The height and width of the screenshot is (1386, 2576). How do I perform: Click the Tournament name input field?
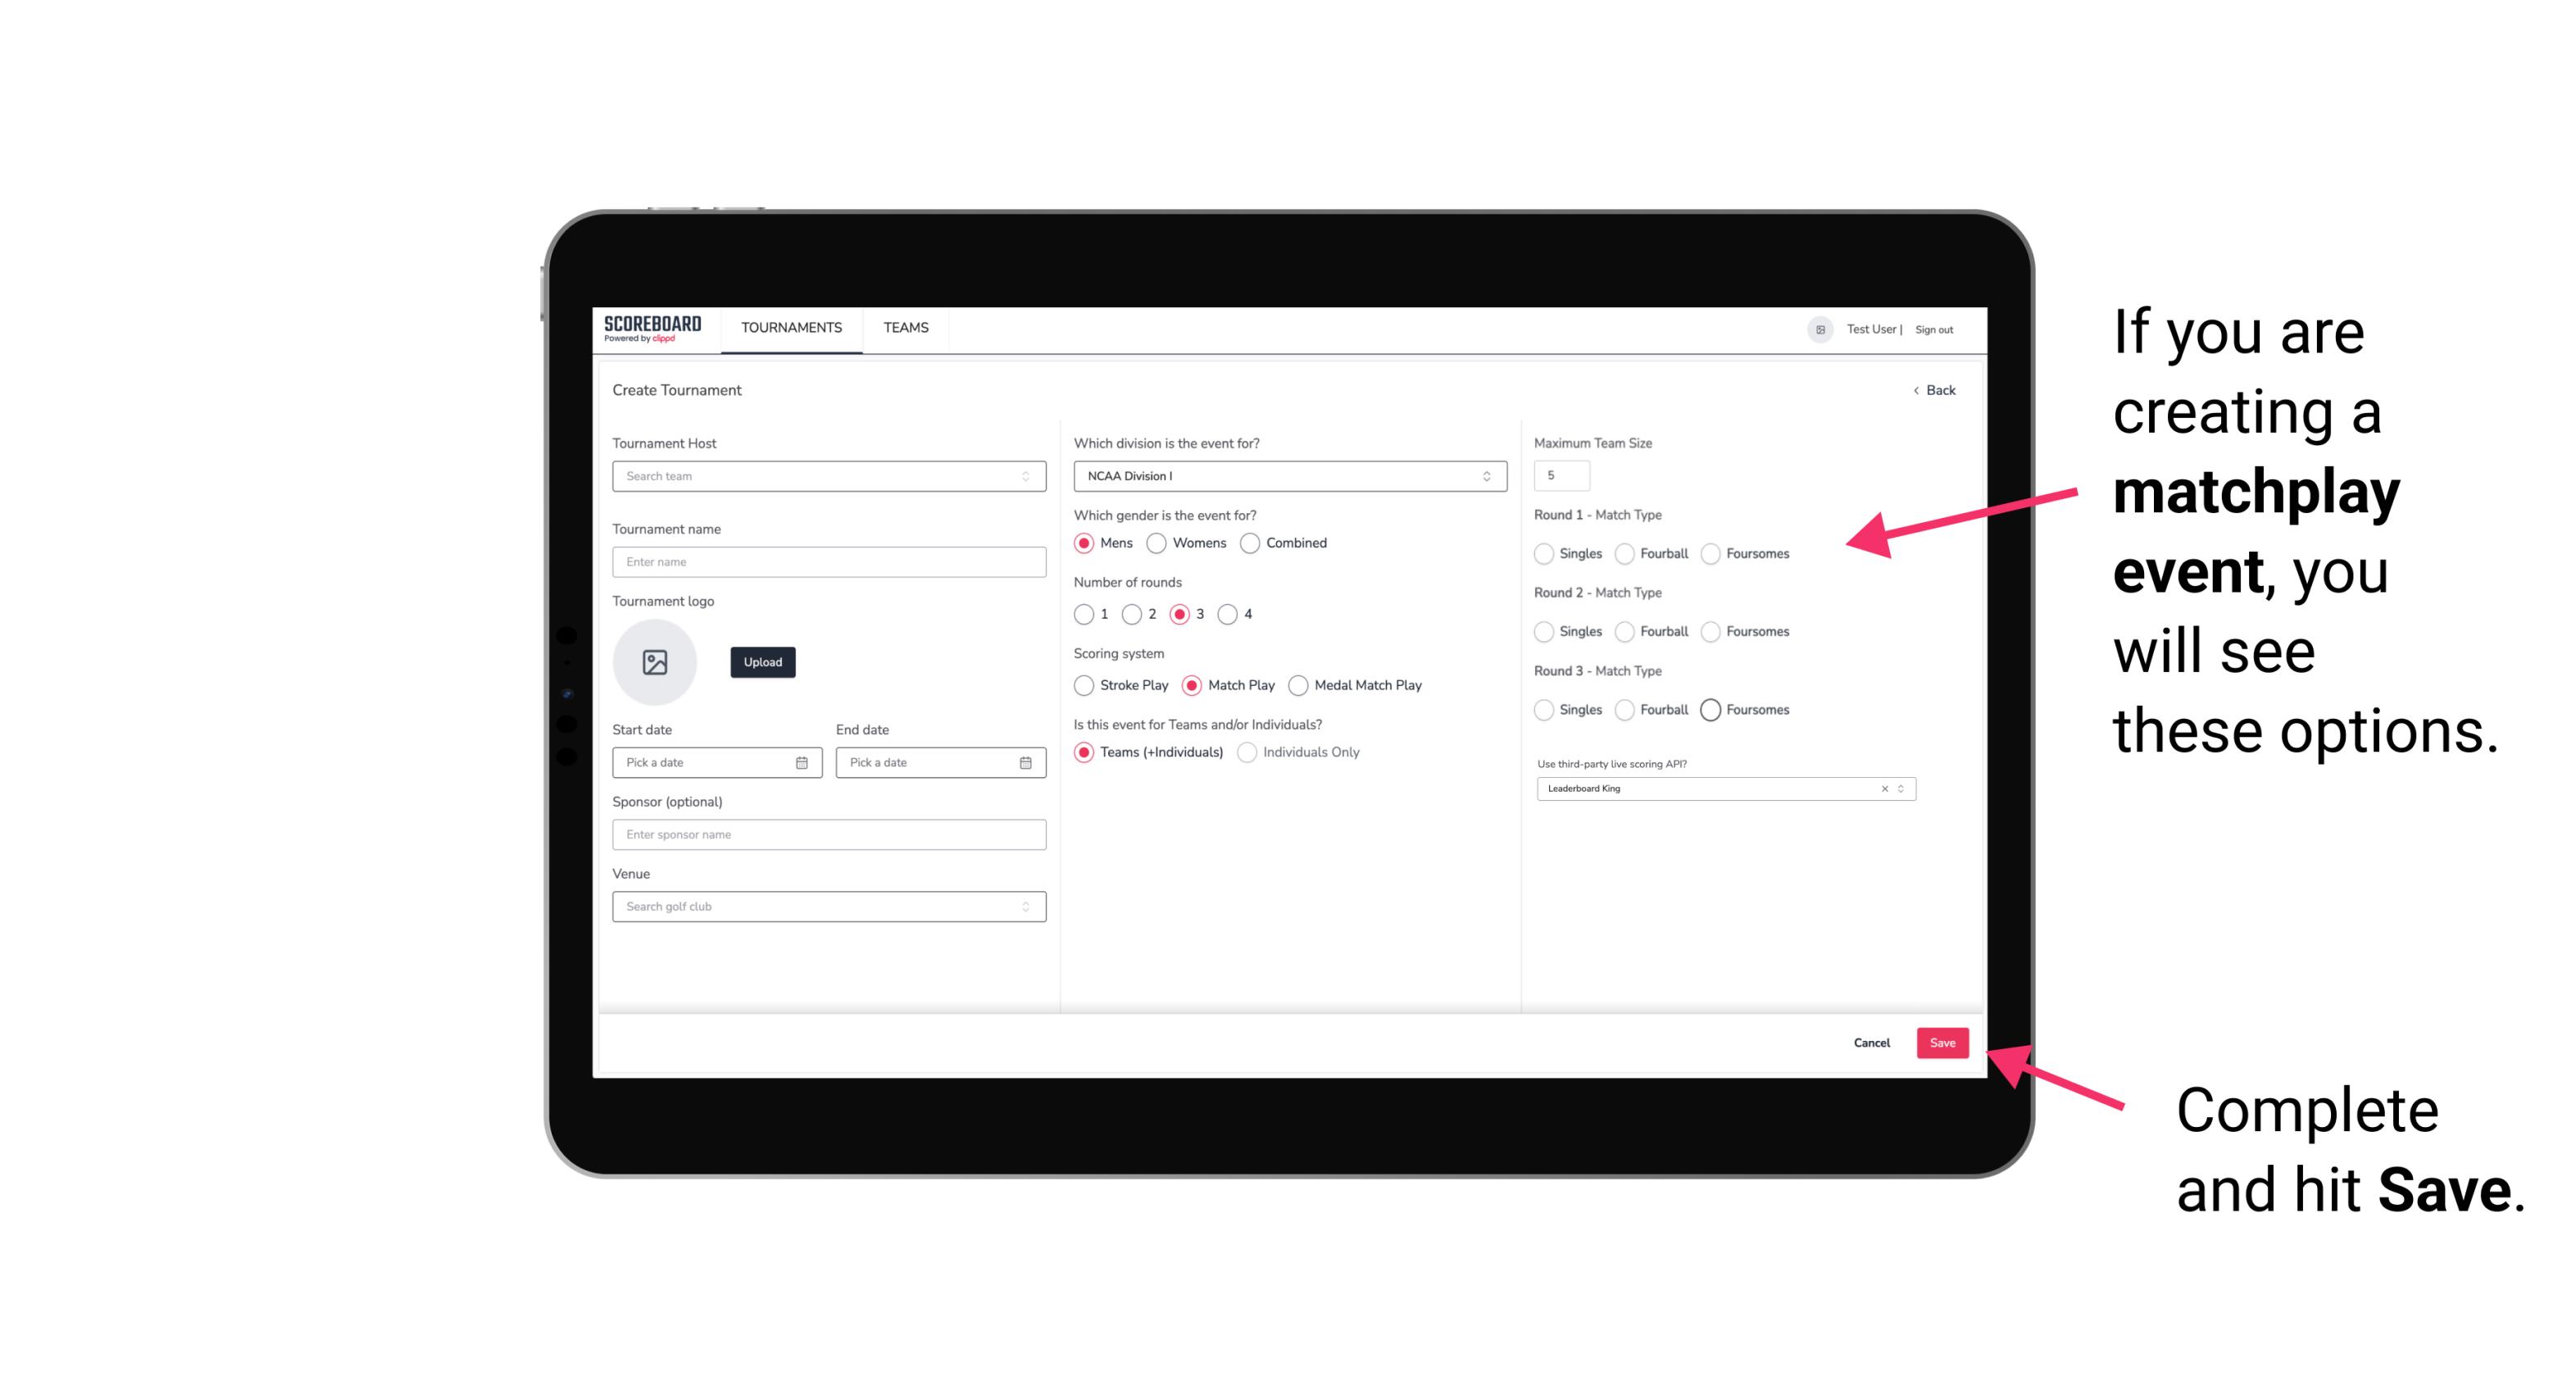pos(831,561)
